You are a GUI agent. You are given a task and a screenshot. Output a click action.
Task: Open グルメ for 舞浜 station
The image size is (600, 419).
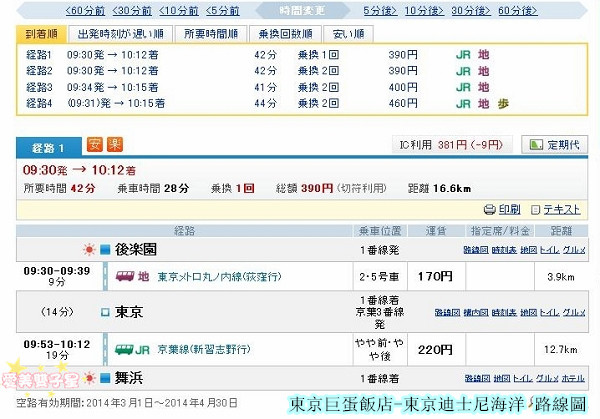coord(547,379)
